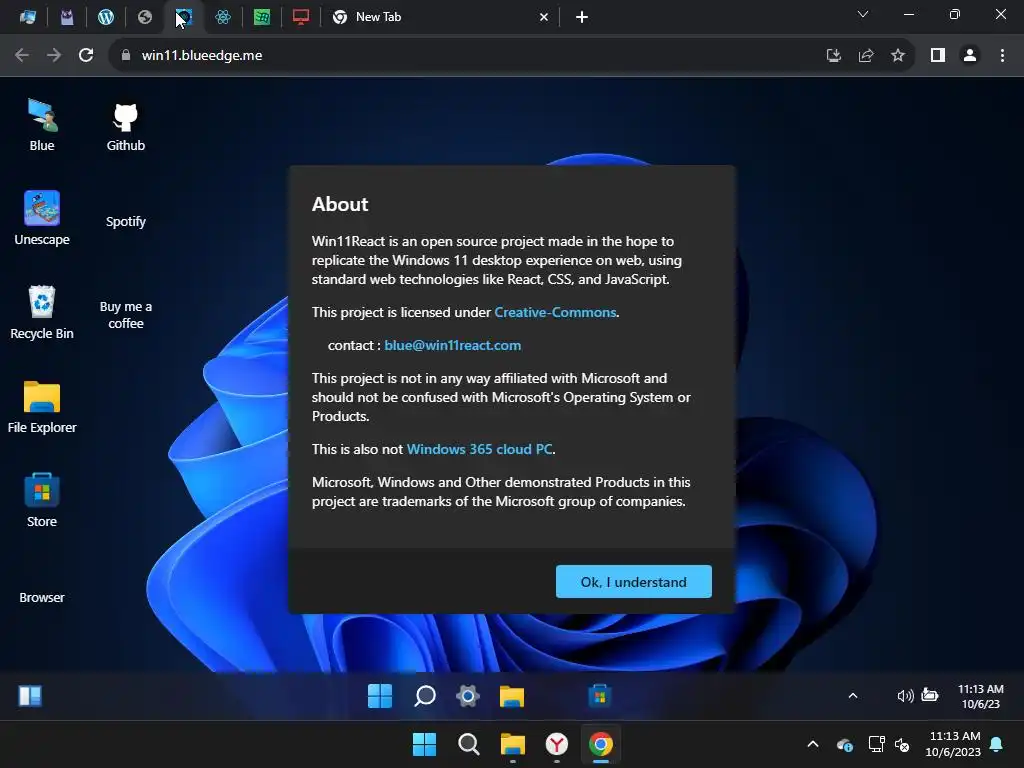Open search in the web taskbar
The width and height of the screenshot is (1024, 768).
pos(424,696)
